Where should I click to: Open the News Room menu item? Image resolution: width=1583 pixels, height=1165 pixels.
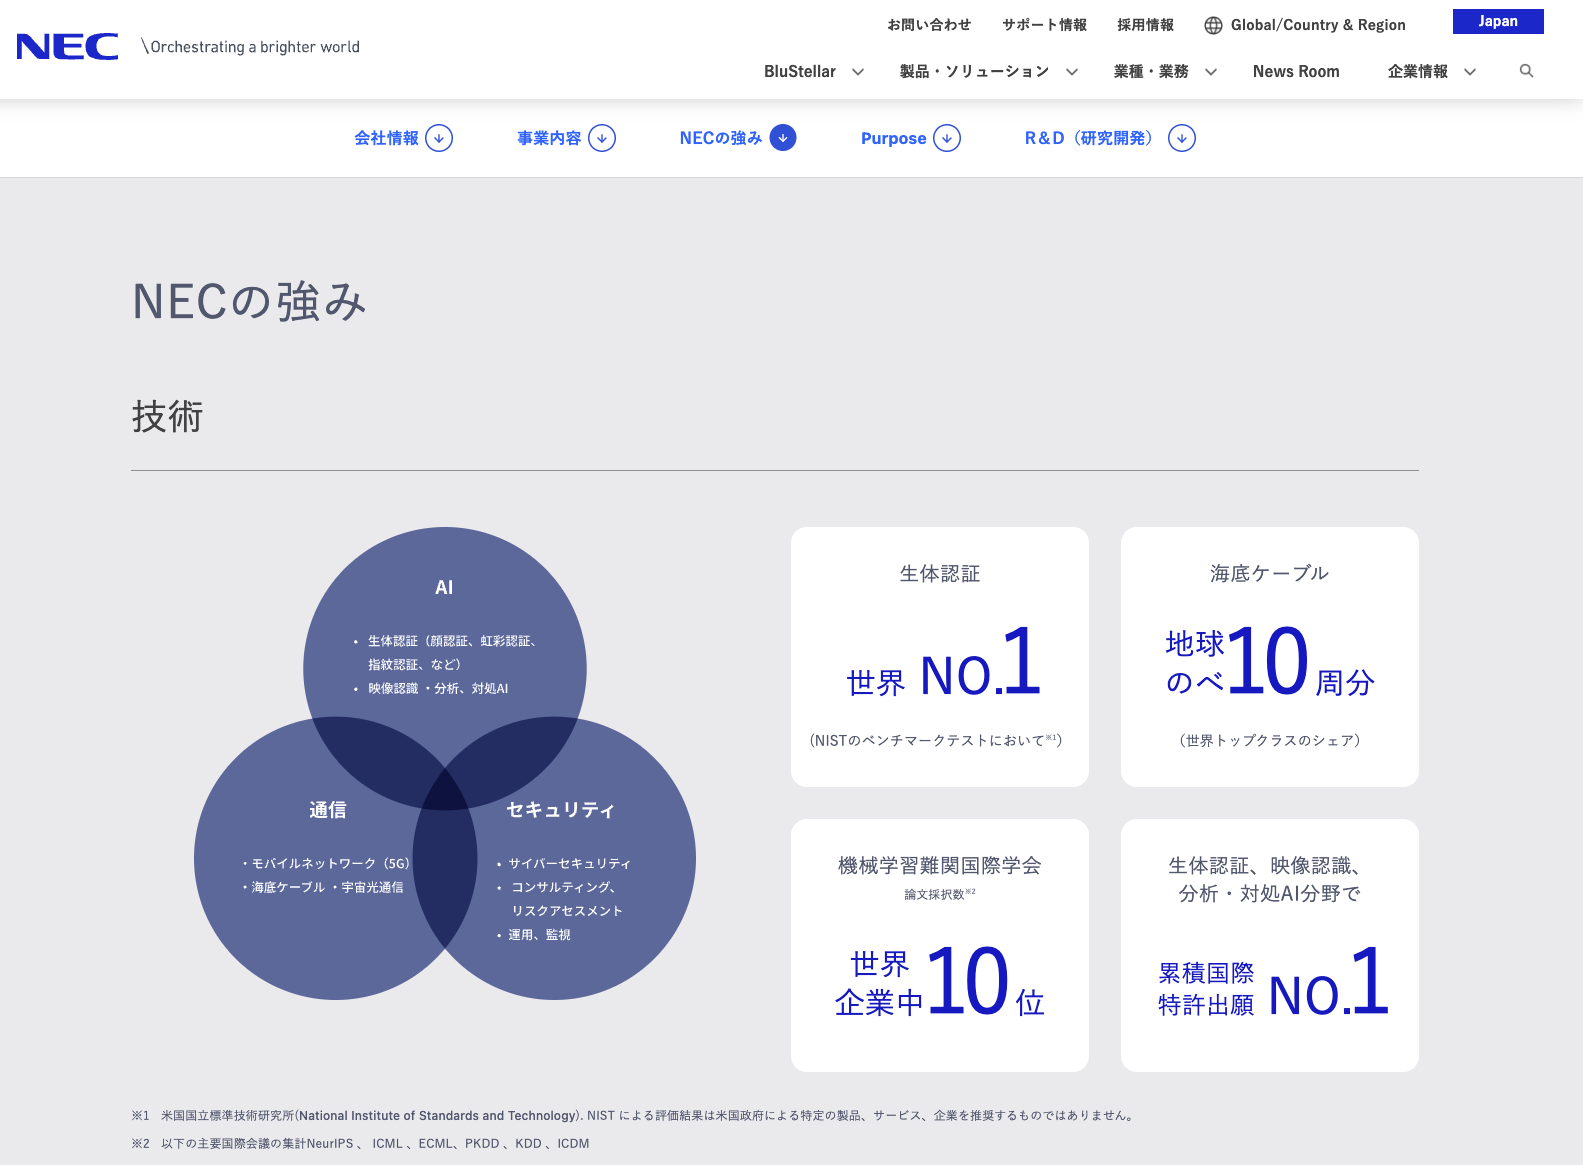[x=1296, y=72]
